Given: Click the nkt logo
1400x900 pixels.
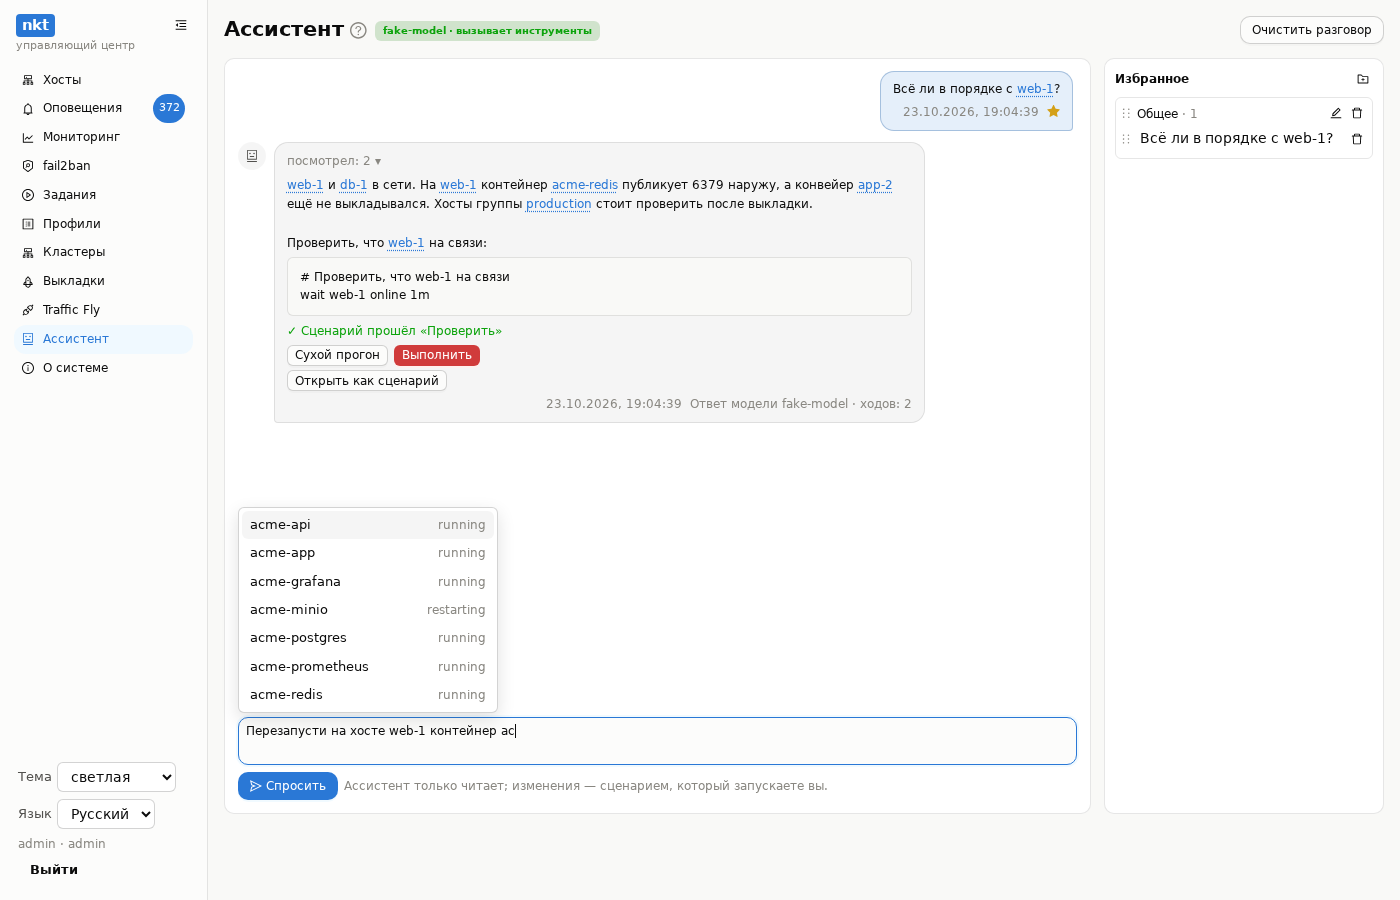Looking at the screenshot, I should [35, 25].
